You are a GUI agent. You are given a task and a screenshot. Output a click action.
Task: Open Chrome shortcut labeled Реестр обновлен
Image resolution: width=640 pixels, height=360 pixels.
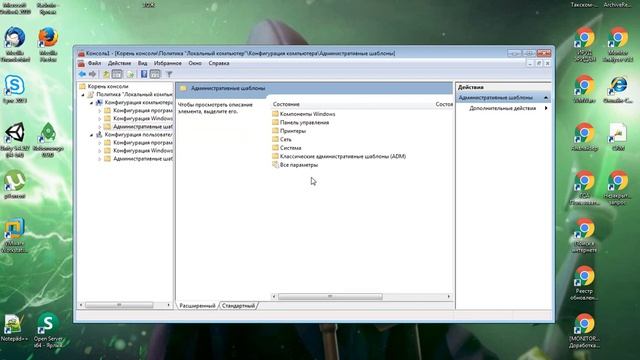click(x=584, y=283)
